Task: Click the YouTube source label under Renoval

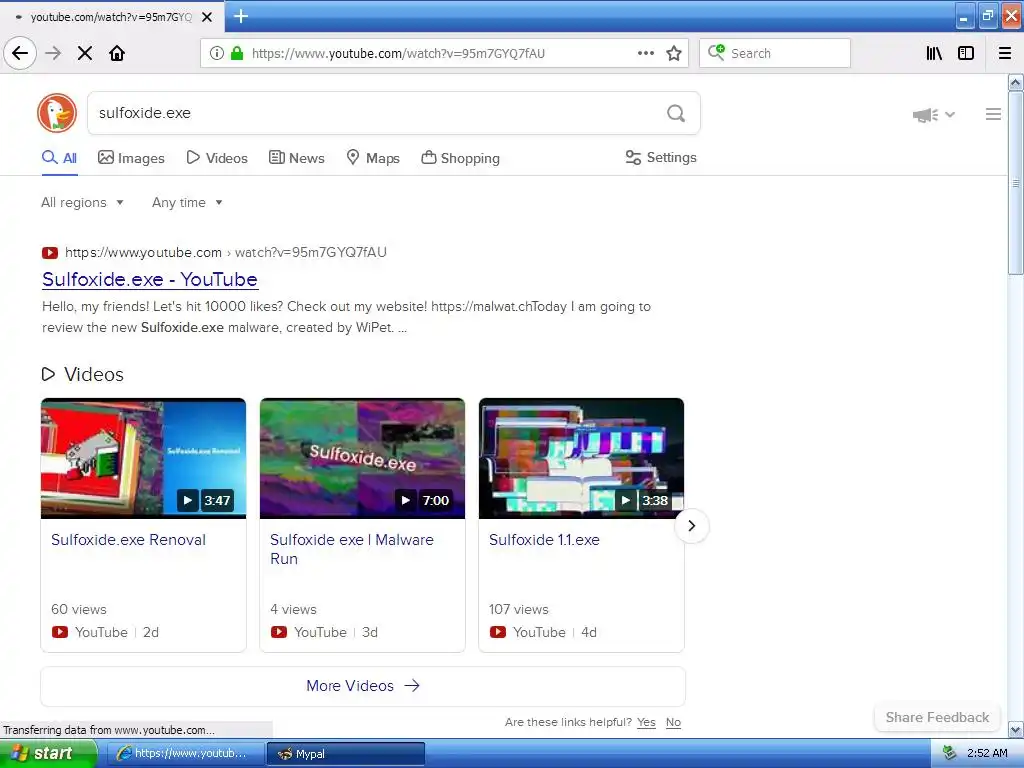Action: point(101,632)
